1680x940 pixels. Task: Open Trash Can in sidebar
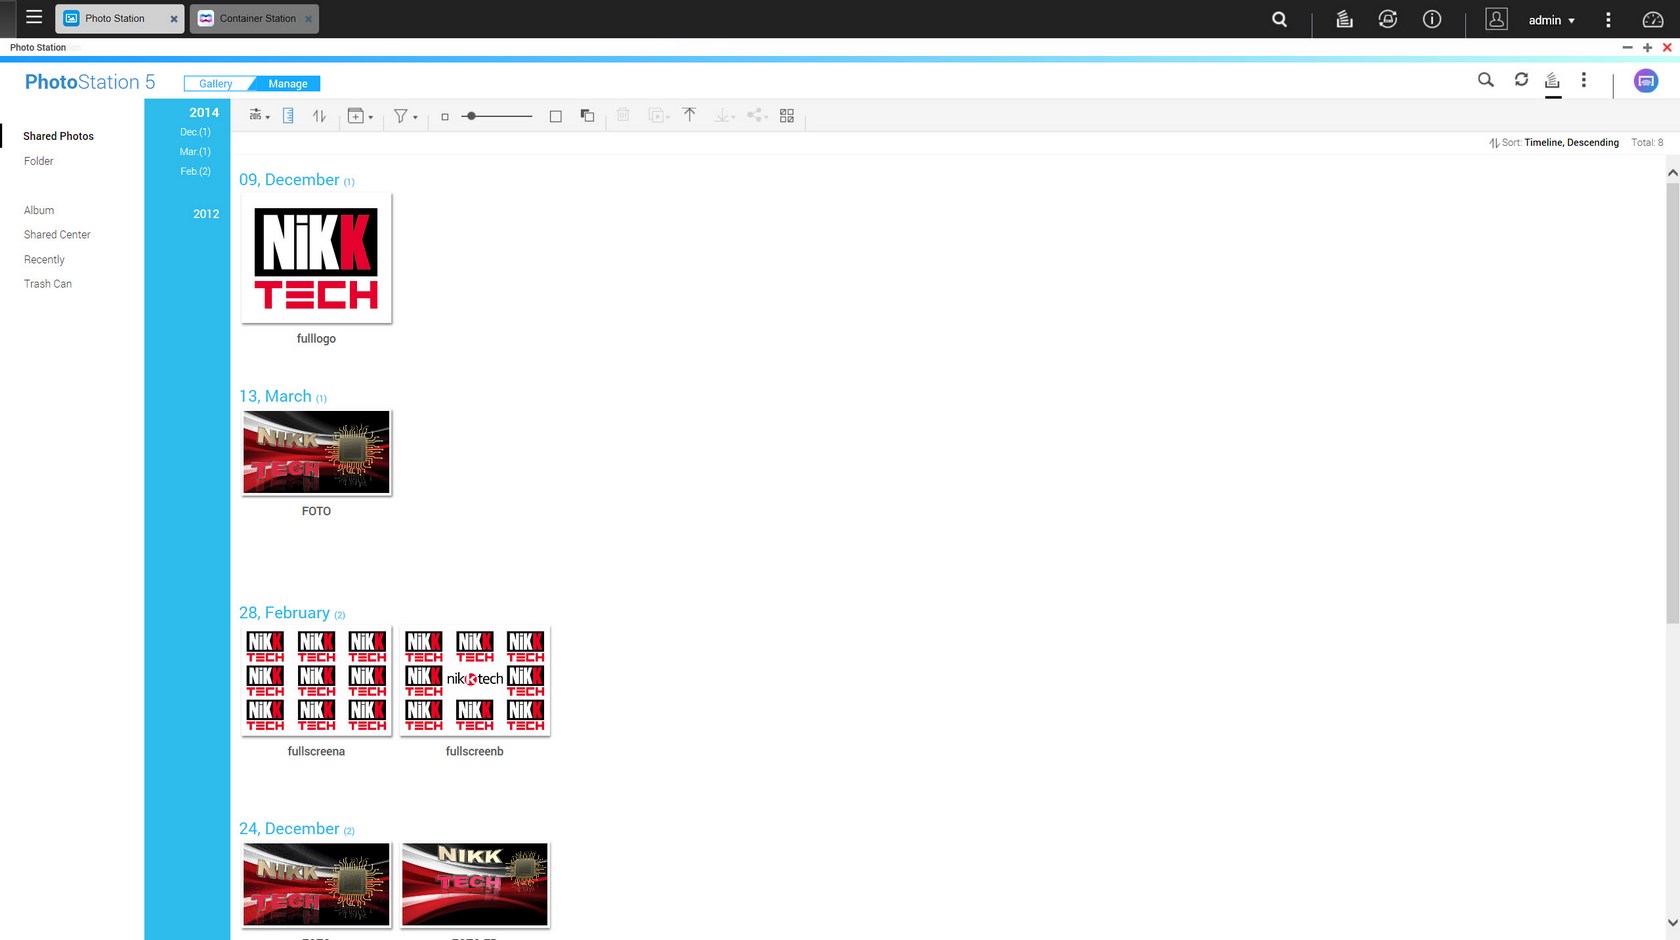click(48, 284)
